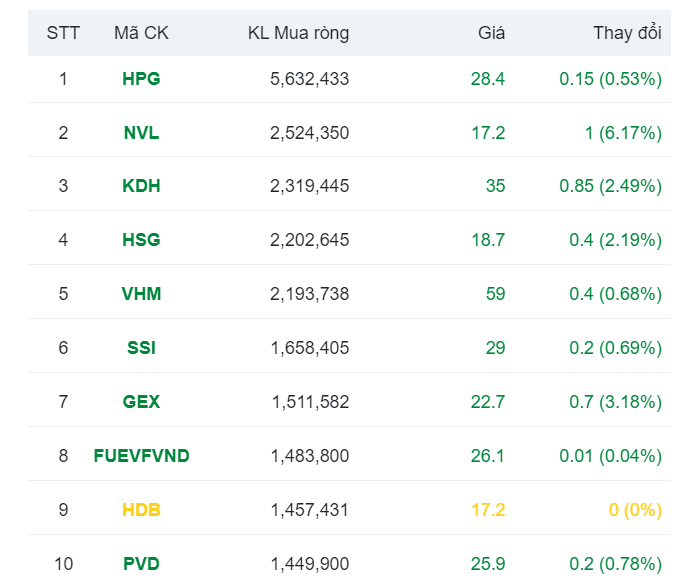Select the HPG net volume 5,632,433 cell
The height and width of the screenshot is (581, 696).
309,79
